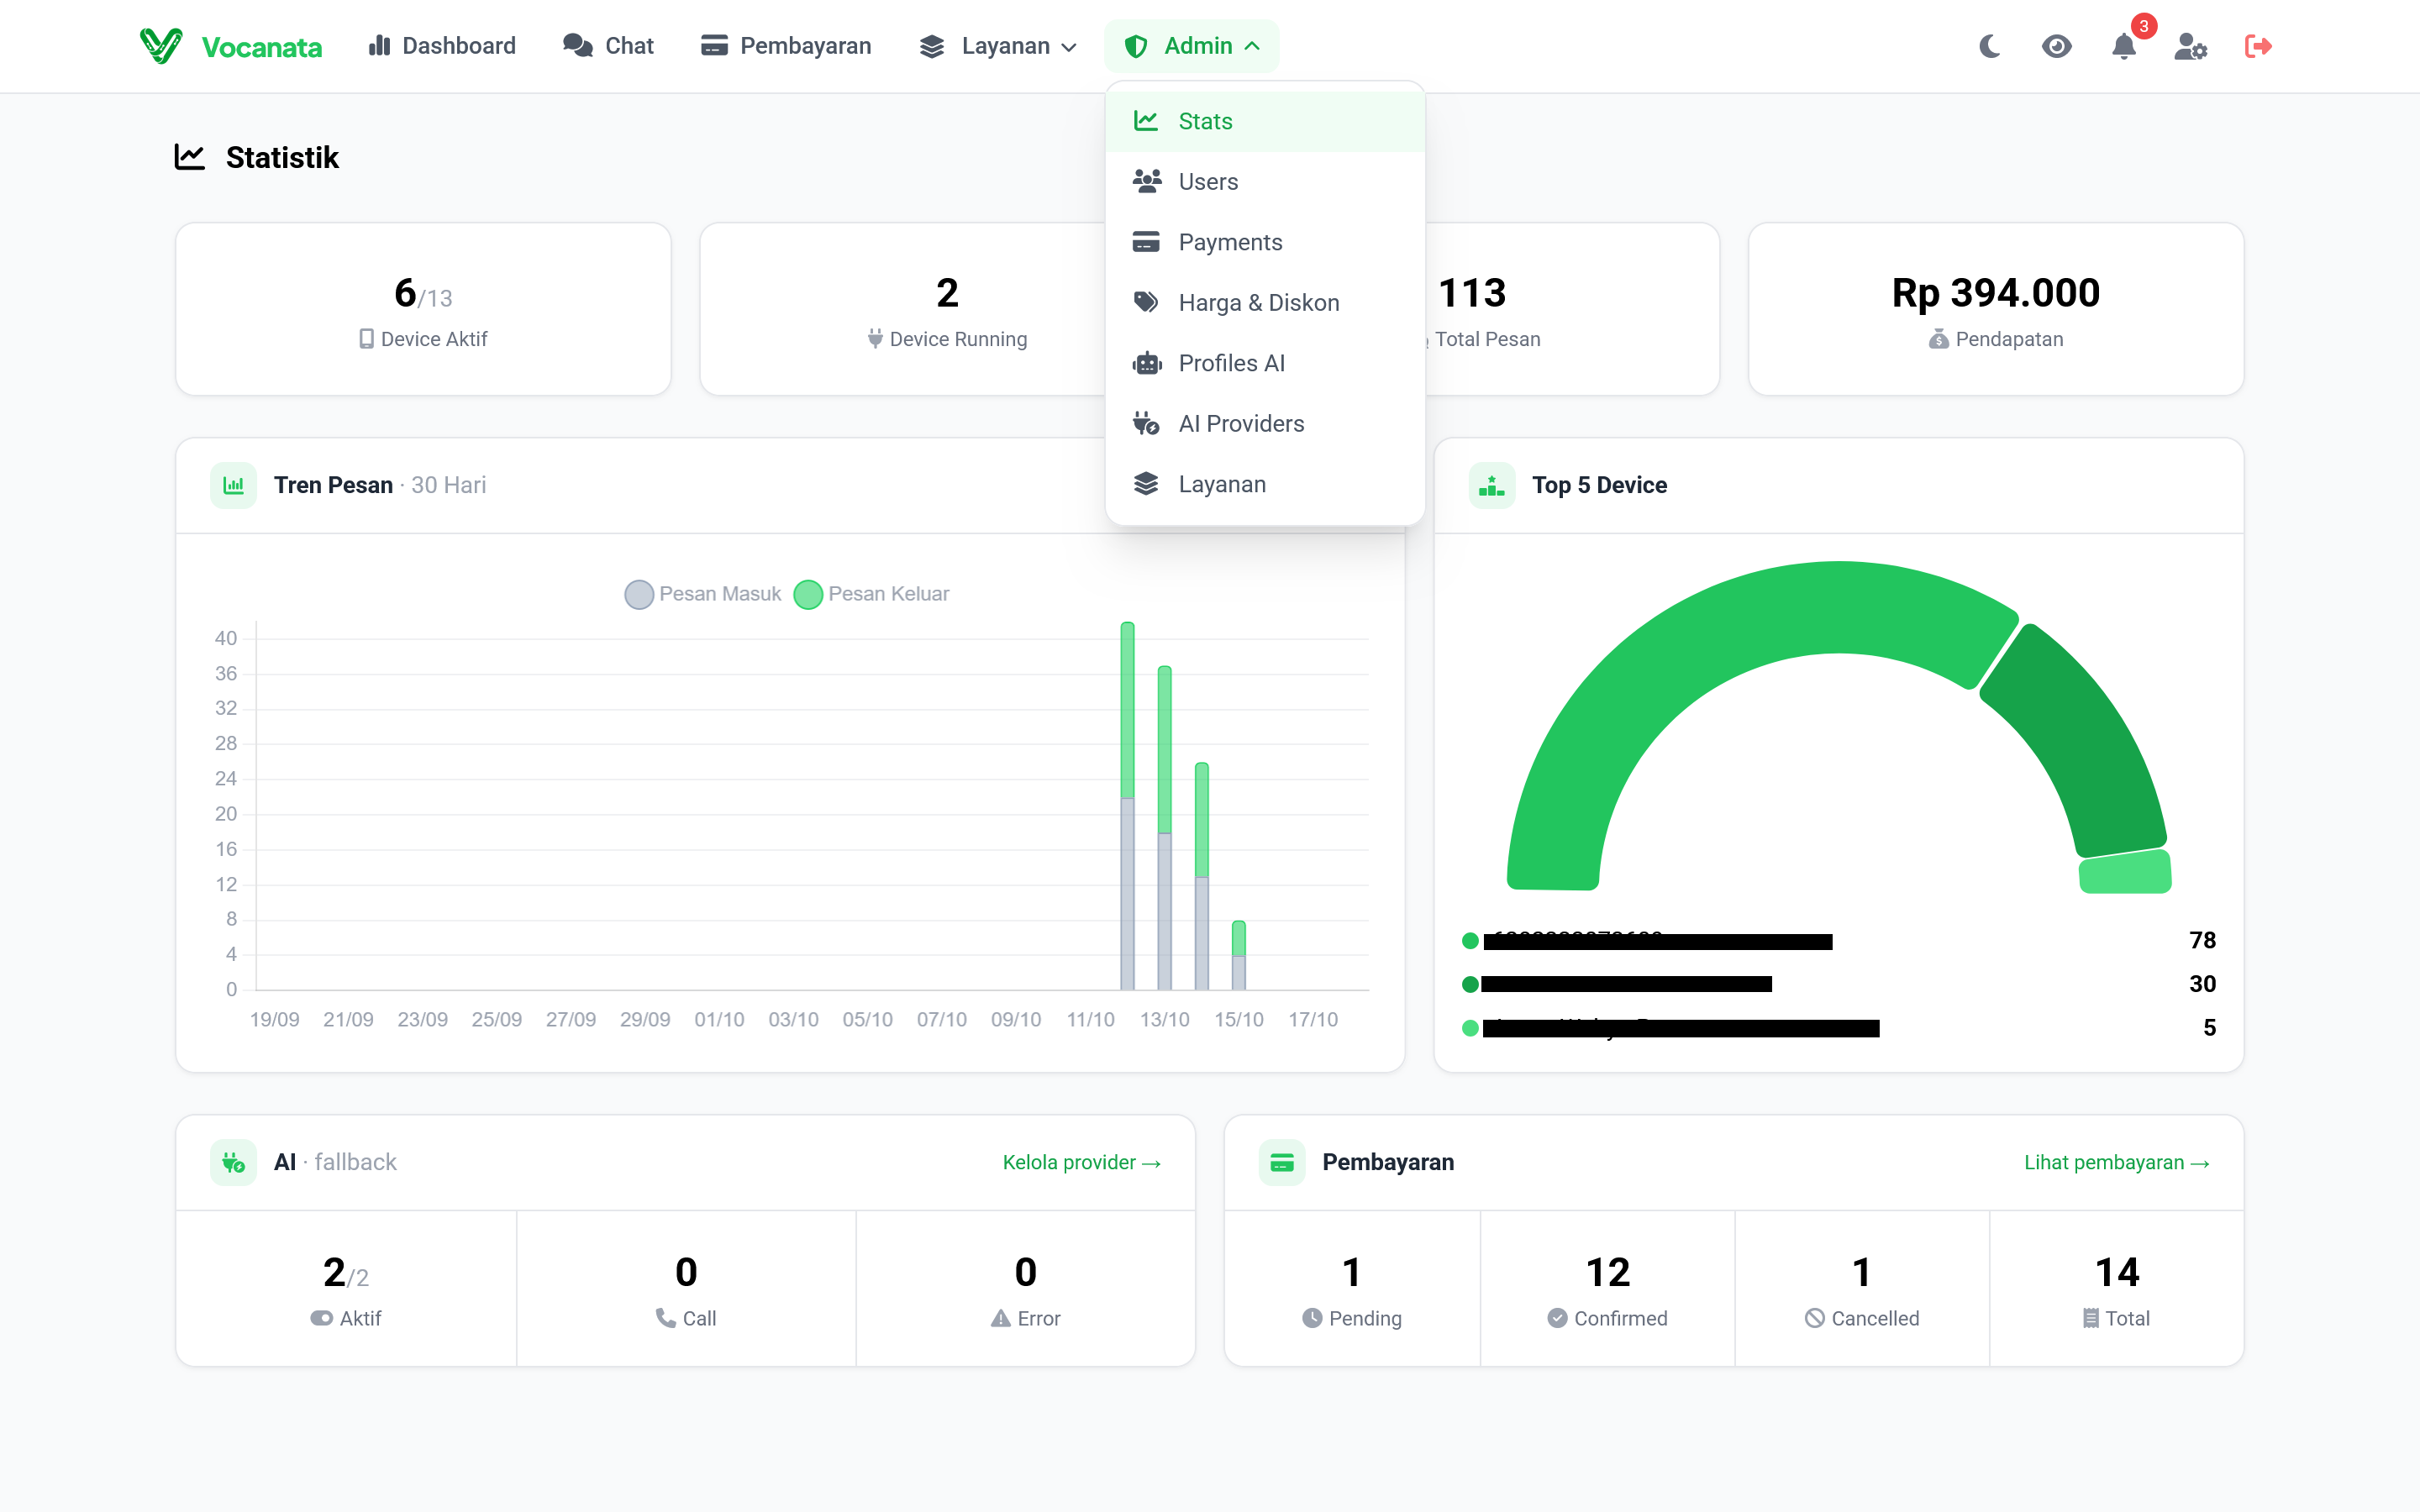Open Profiles AI menu entry
The height and width of the screenshot is (1512, 2420).
(x=1265, y=363)
